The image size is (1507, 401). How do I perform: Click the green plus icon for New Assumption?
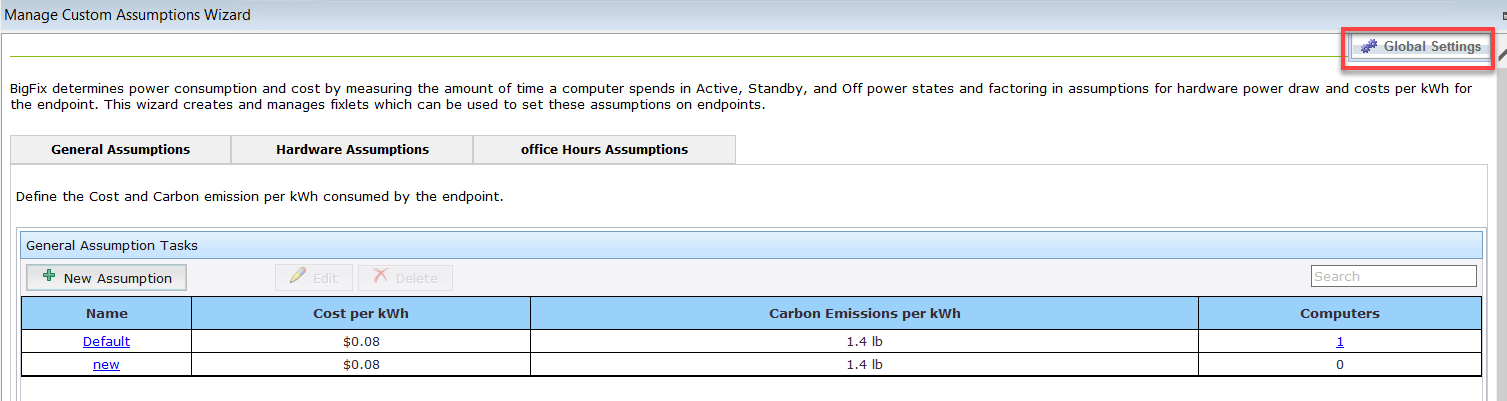coord(49,277)
